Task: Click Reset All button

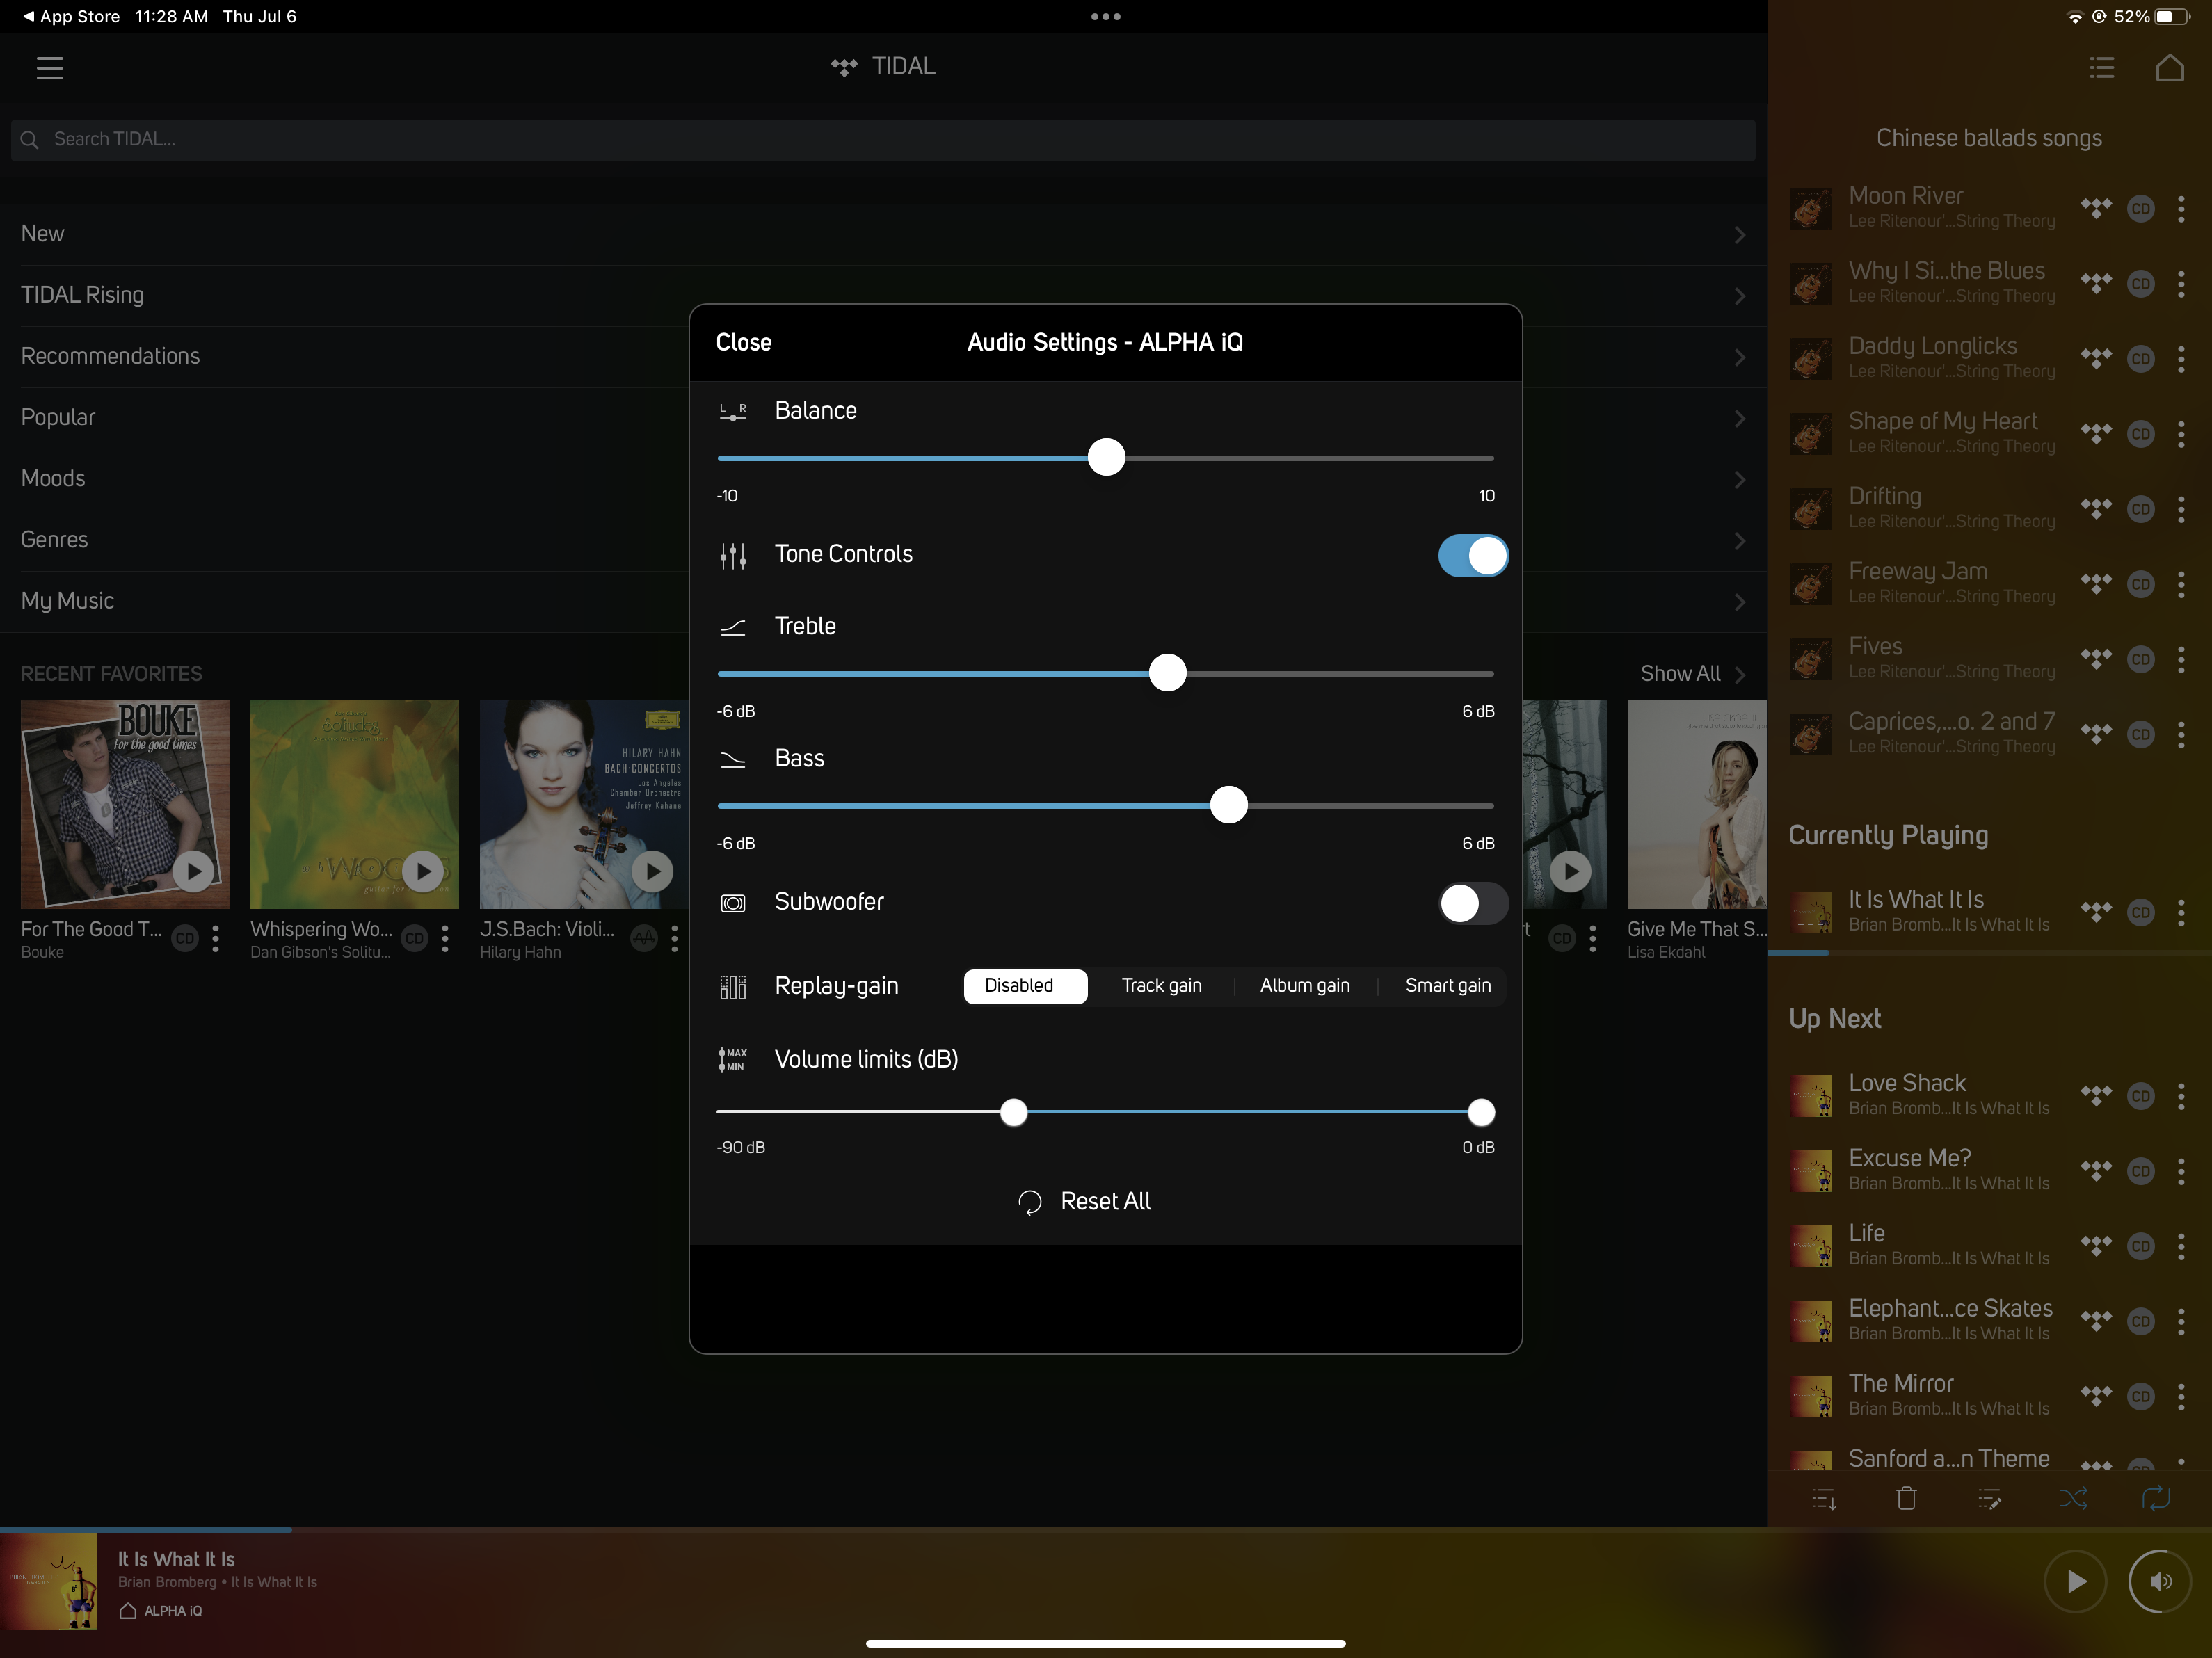Action: tap(1084, 1201)
